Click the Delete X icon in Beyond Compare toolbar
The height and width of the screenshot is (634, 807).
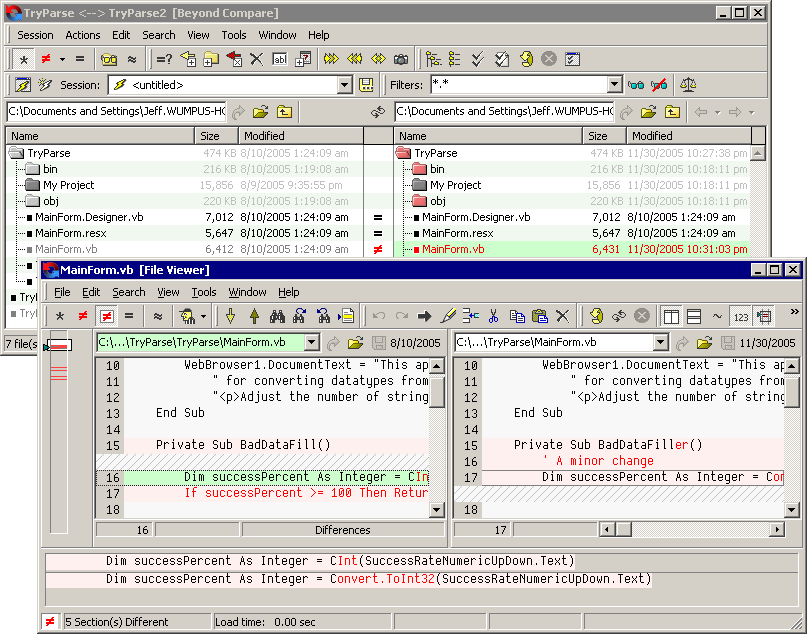tap(256, 59)
